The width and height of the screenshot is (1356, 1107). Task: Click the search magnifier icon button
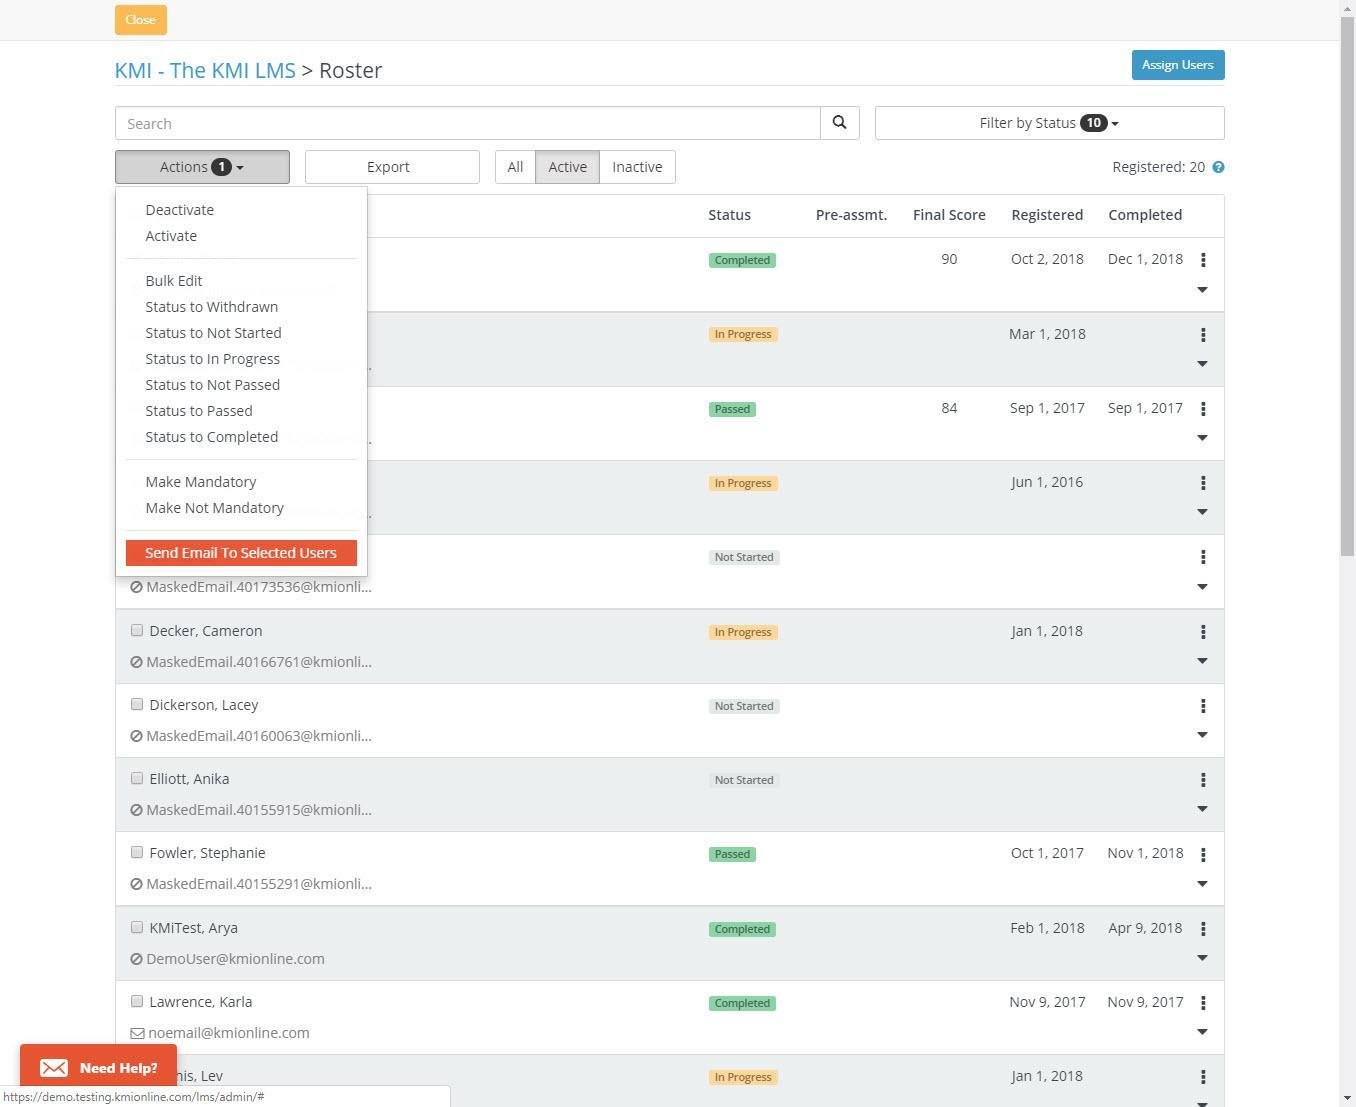click(x=839, y=123)
